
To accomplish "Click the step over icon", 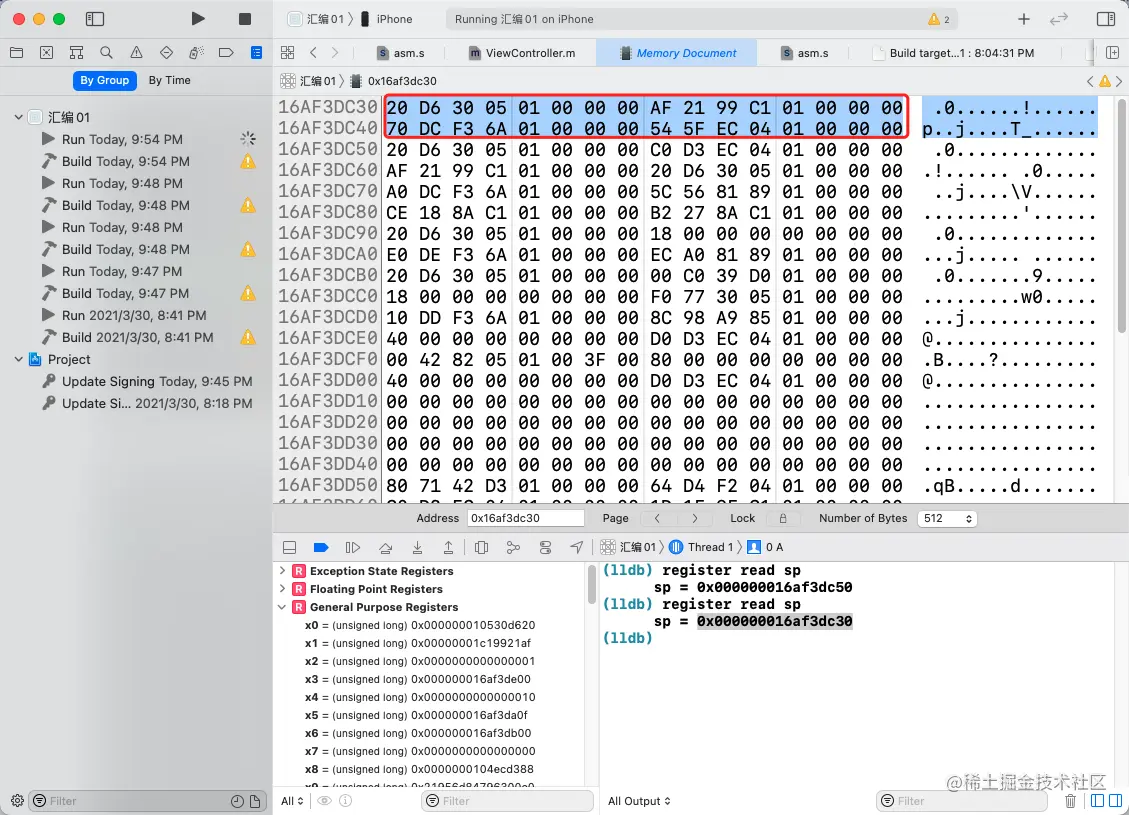I will pyautogui.click(x=385, y=547).
